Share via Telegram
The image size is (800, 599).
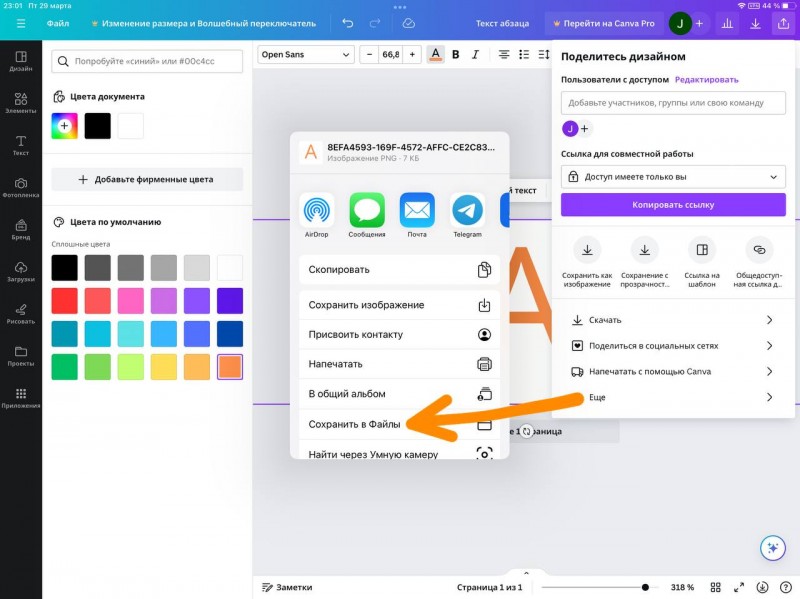pos(467,215)
